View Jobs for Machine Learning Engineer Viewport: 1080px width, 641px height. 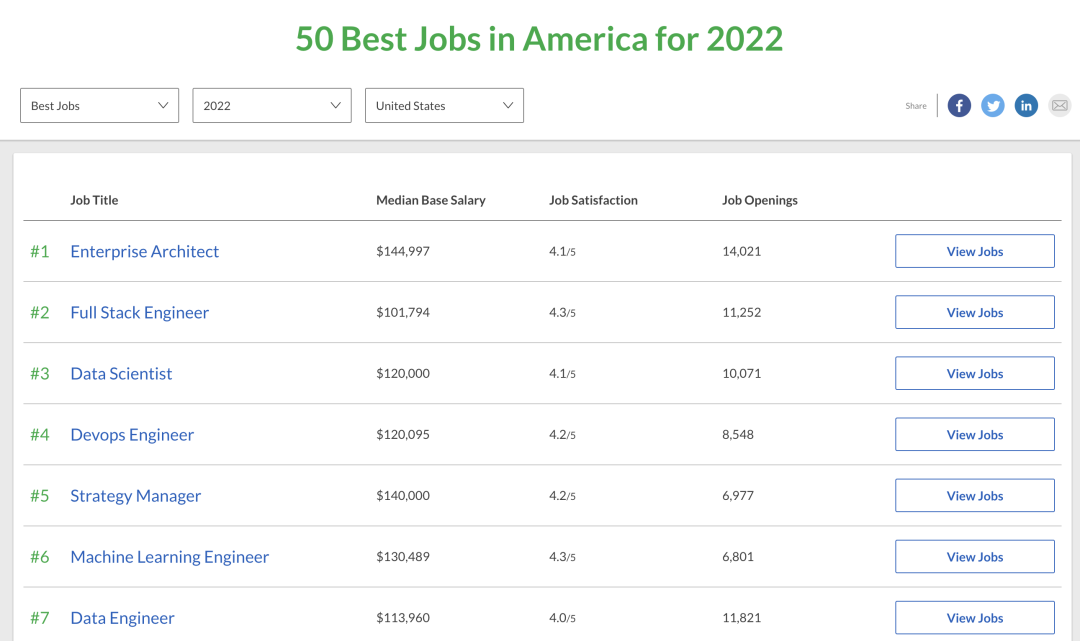(975, 557)
